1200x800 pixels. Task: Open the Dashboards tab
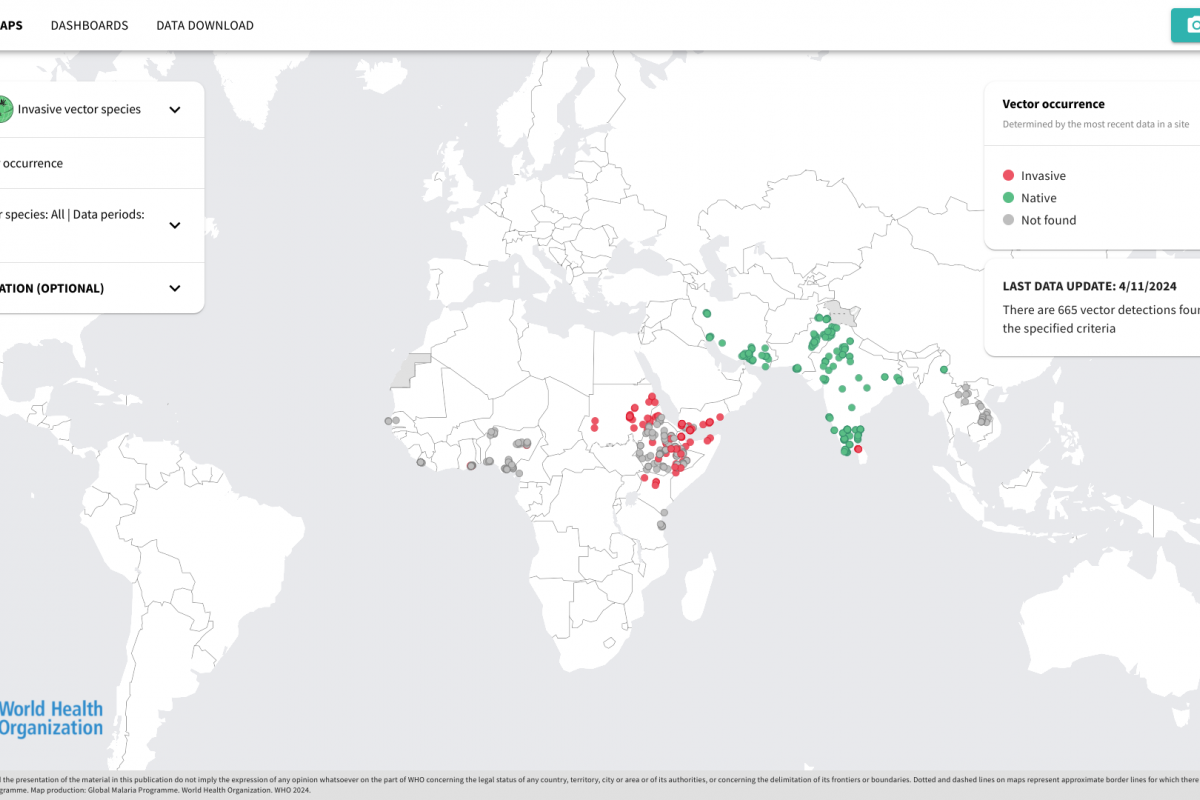89,25
